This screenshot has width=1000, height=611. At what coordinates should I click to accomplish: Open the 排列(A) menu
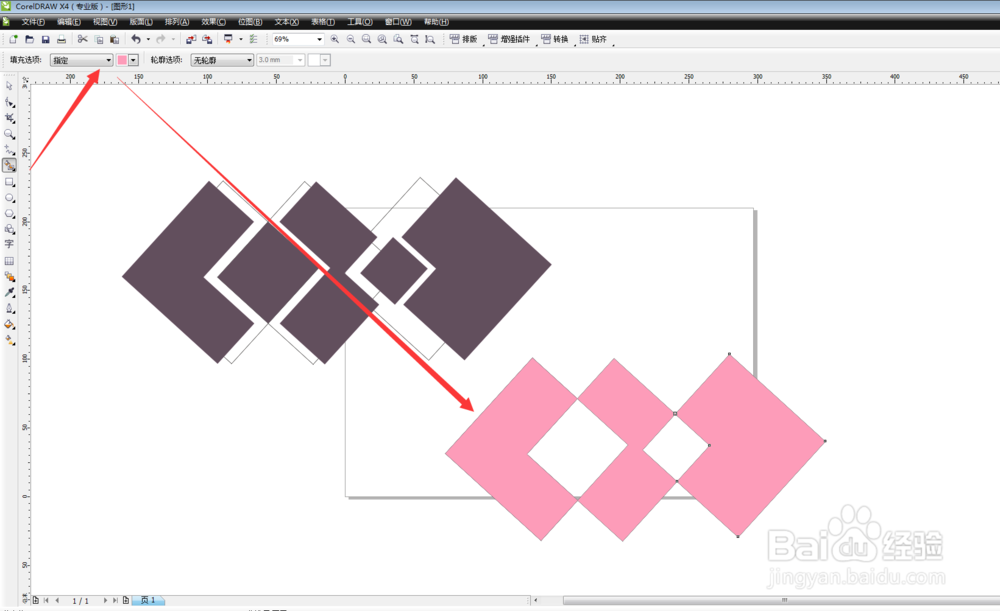pyautogui.click(x=177, y=22)
